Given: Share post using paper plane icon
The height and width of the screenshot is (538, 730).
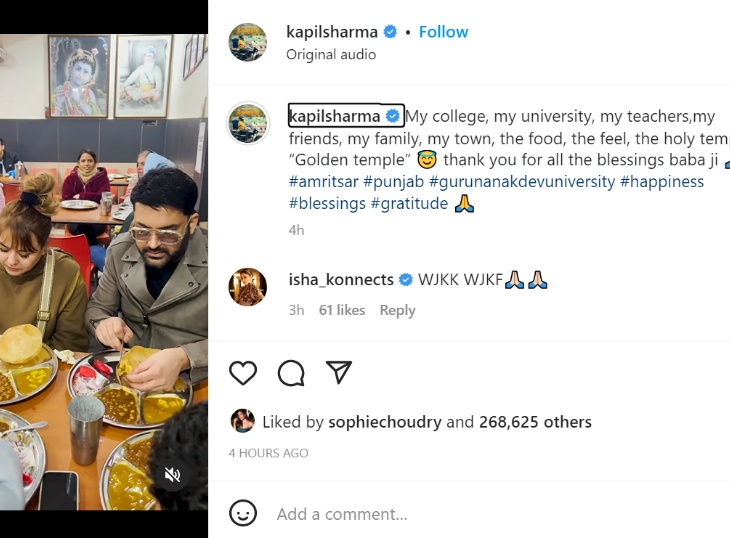Looking at the screenshot, I should pos(339,373).
